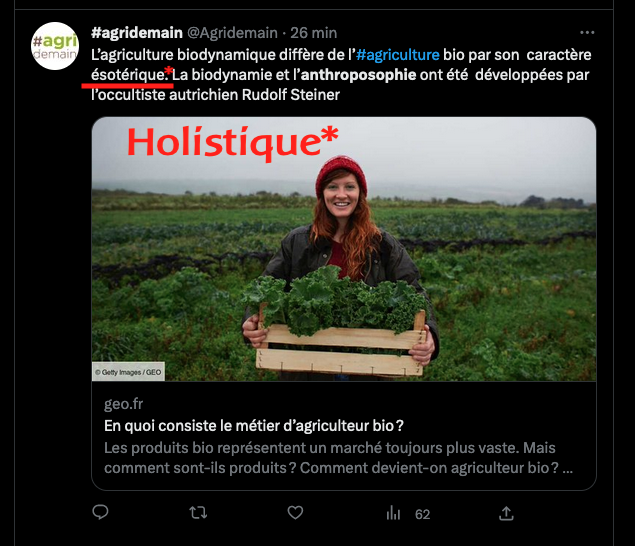
Task: Retweet the post using the arrows icon
Action: click(x=198, y=513)
